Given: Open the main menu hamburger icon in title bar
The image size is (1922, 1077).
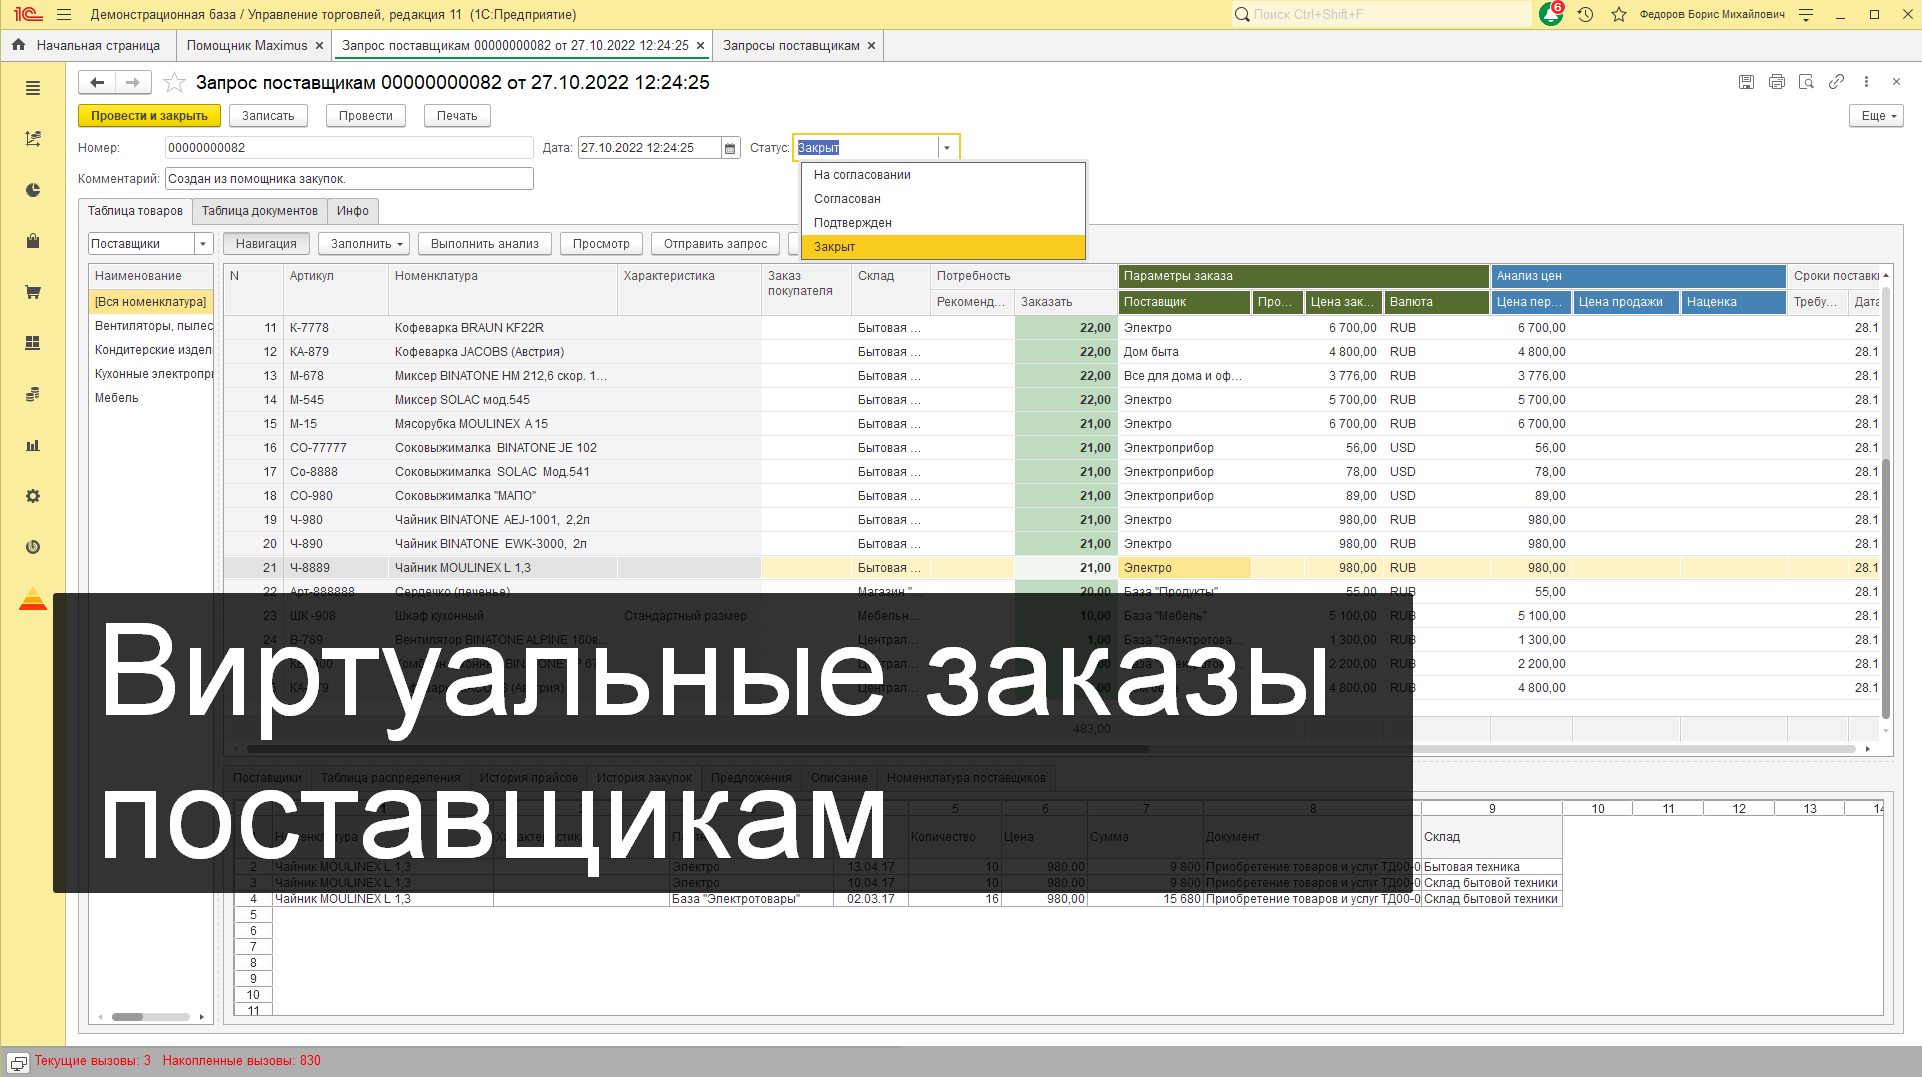Looking at the screenshot, I should (x=64, y=15).
